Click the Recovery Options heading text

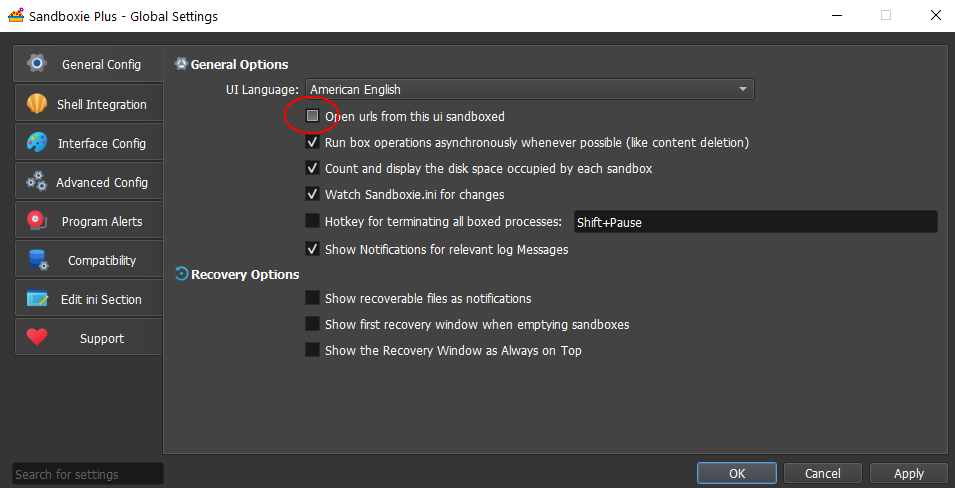(245, 275)
